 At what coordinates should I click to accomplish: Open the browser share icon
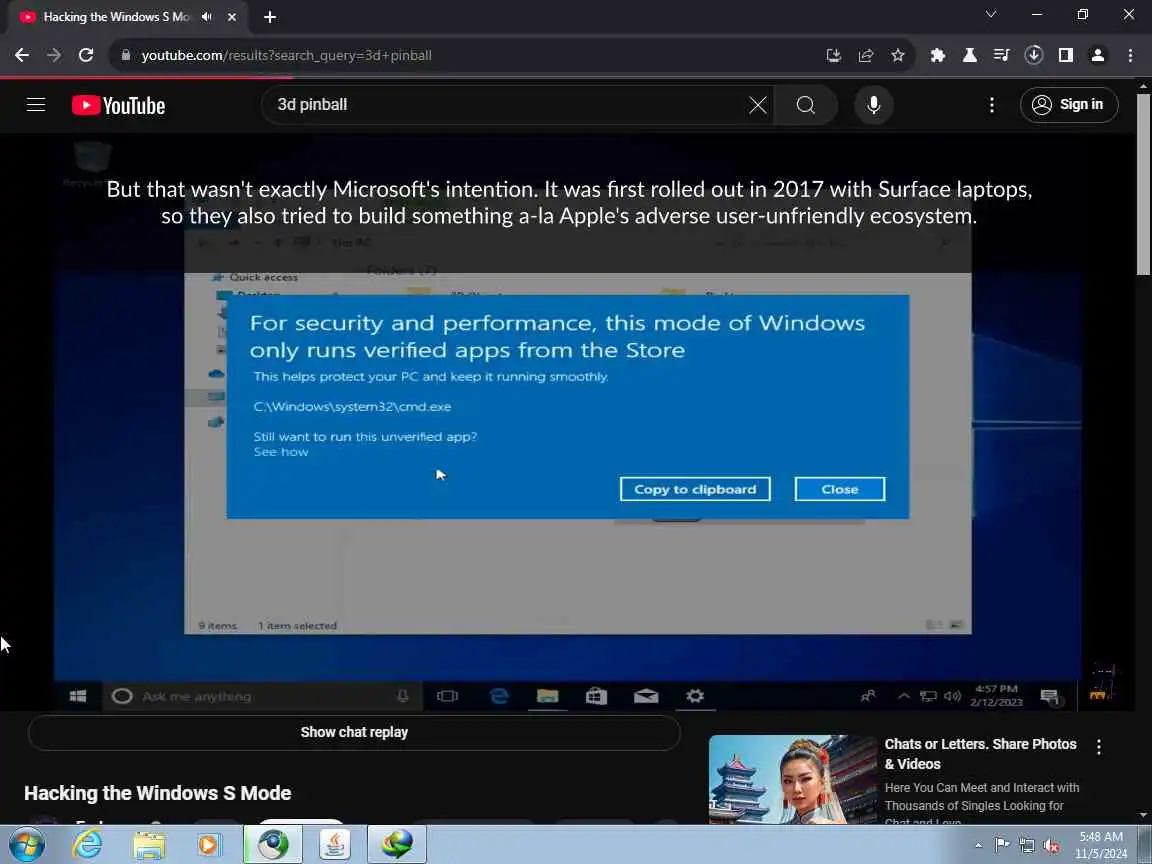(x=865, y=55)
